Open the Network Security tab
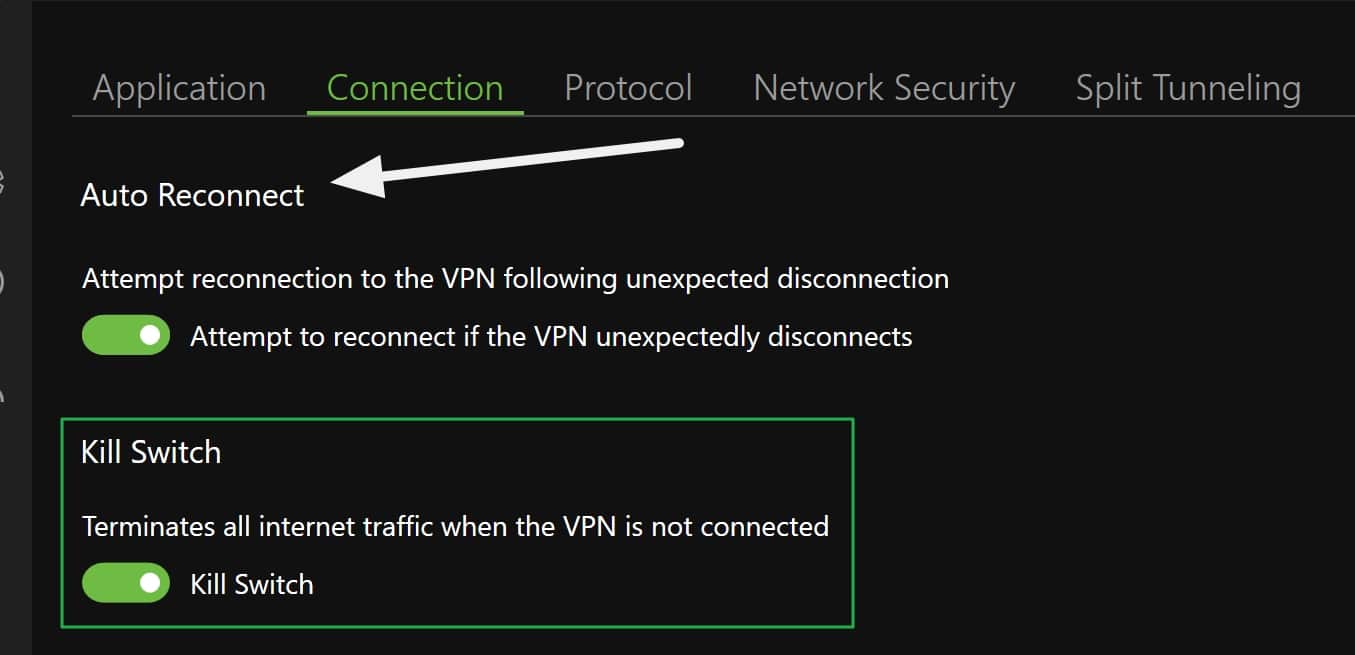 [884, 88]
